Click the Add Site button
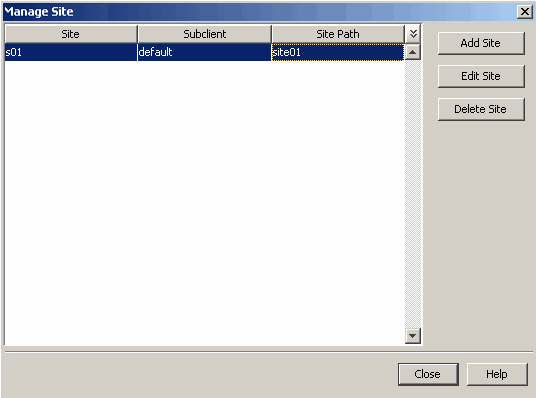Viewport: 536px width, 398px height. 481,43
